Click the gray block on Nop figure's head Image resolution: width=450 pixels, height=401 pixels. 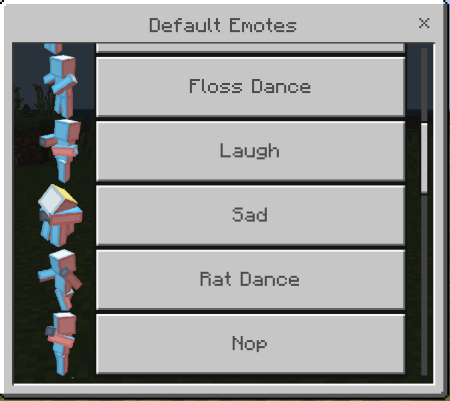50,331
